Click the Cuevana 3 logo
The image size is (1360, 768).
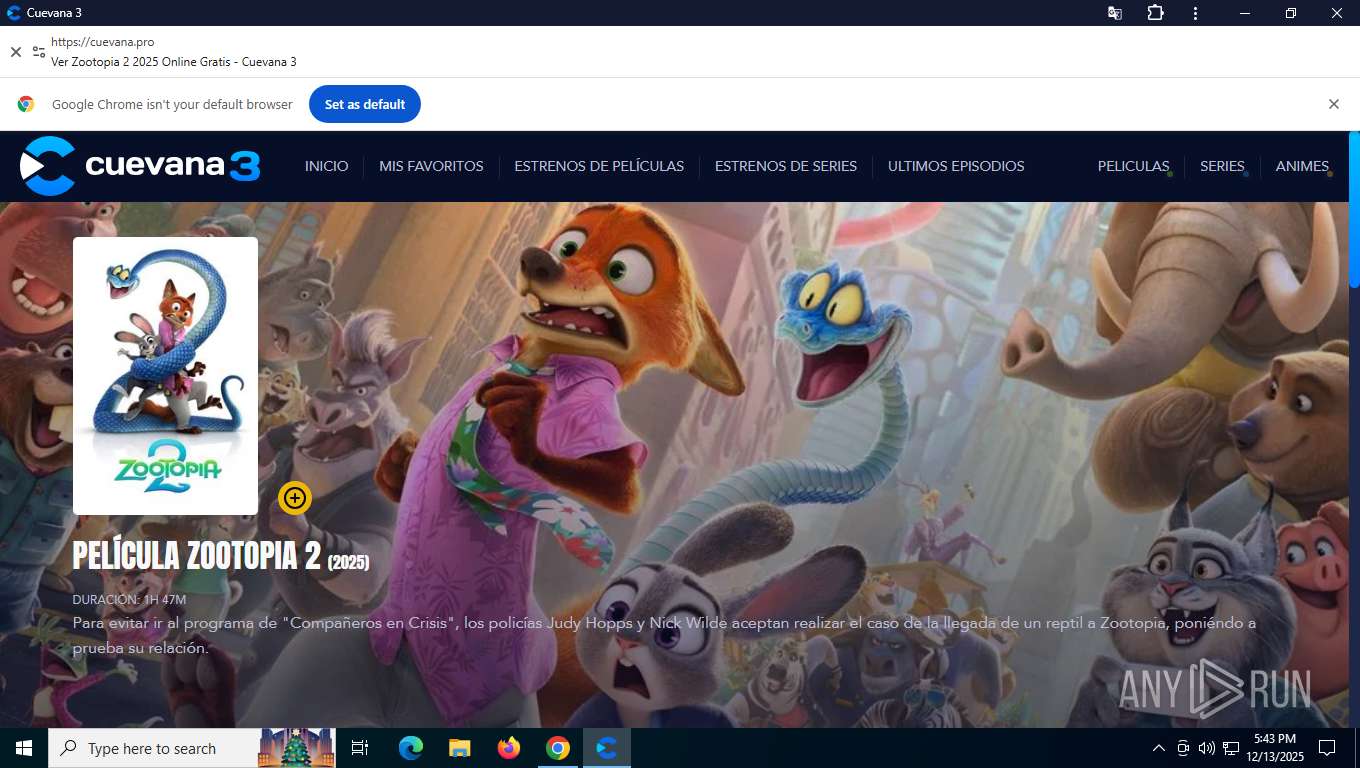(141, 166)
